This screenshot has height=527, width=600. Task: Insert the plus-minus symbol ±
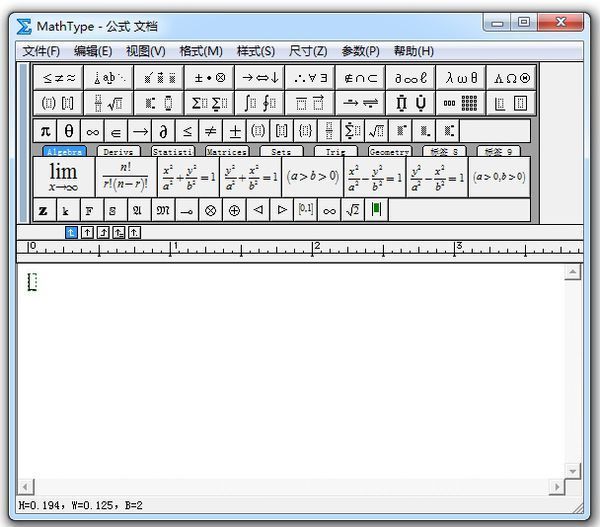[x=234, y=131]
